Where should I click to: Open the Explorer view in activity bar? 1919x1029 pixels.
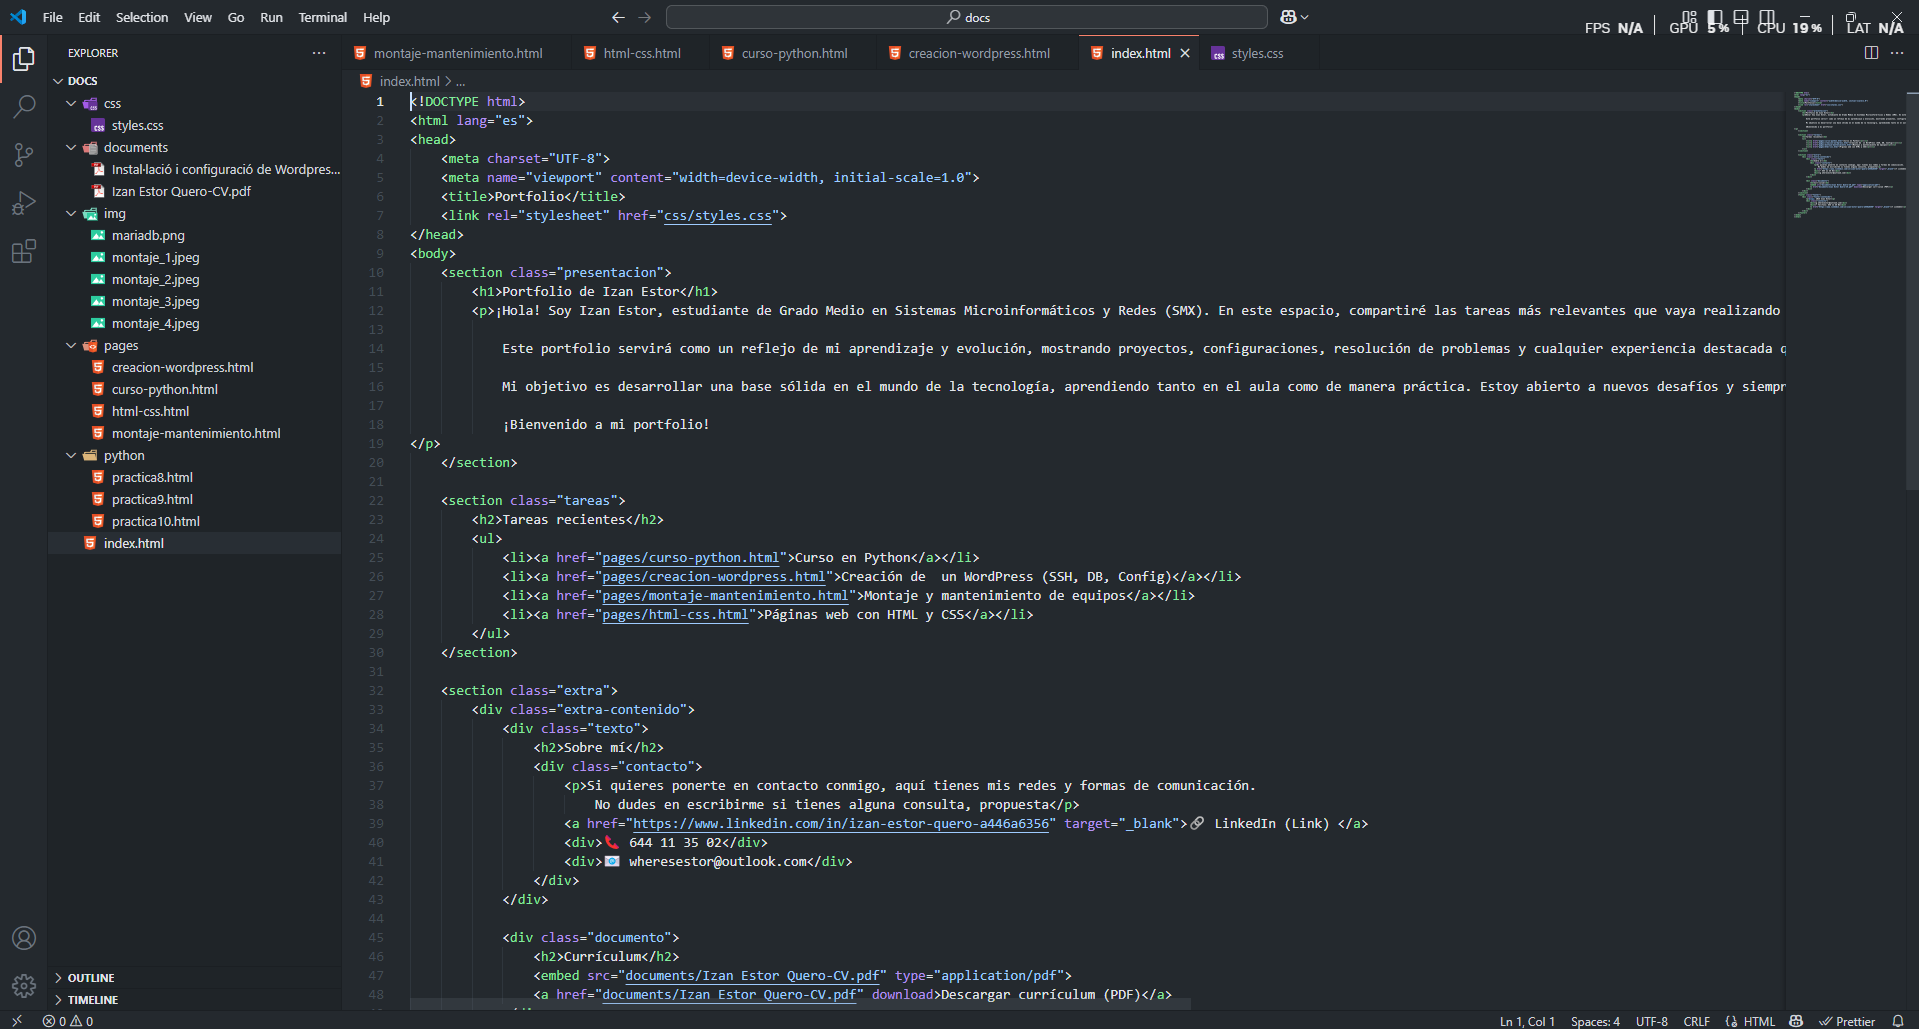pos(24,60)
